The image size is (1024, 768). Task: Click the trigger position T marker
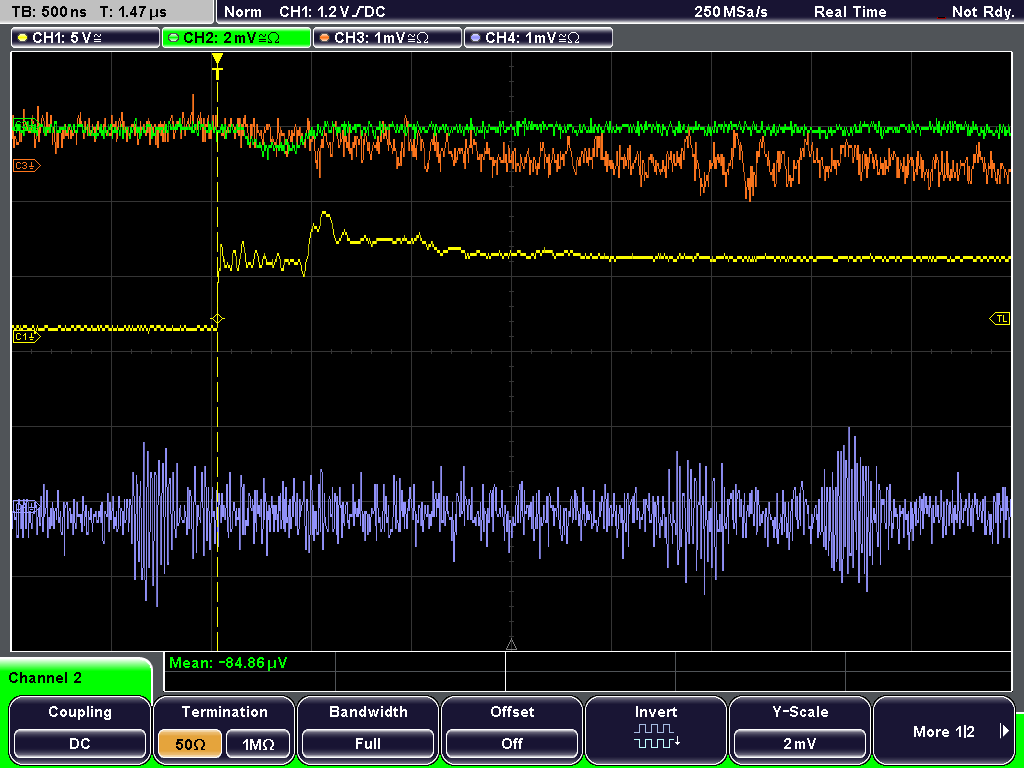217,67
